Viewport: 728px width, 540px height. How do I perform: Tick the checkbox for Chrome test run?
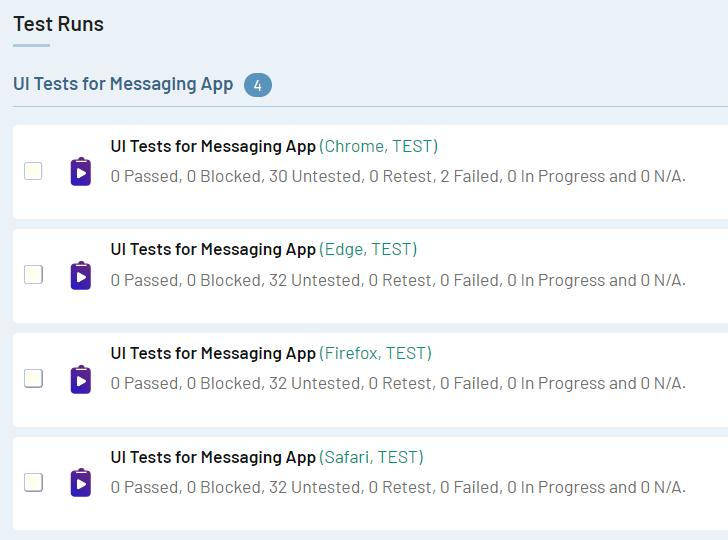point(33,171)
